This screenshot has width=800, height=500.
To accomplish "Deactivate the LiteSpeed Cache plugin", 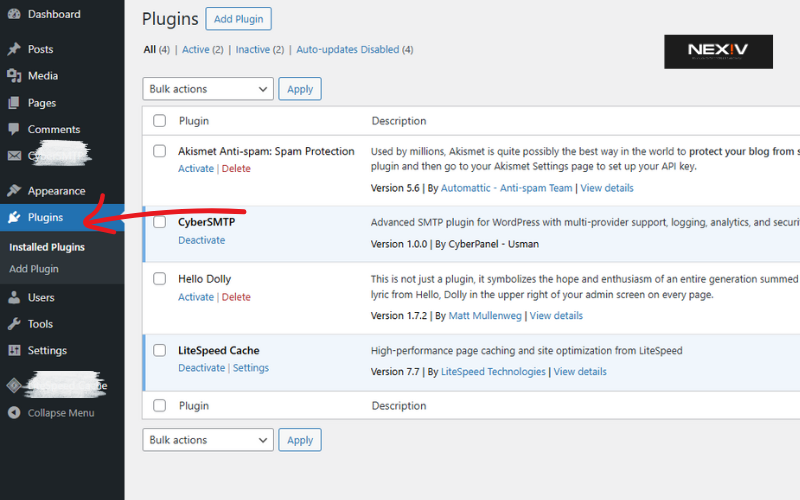I will click(x=202, y=368).
